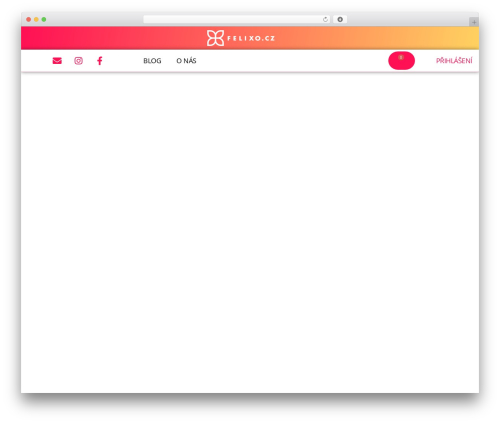Open the Facebook icon link
500x423 pixels.
(99, 61)
